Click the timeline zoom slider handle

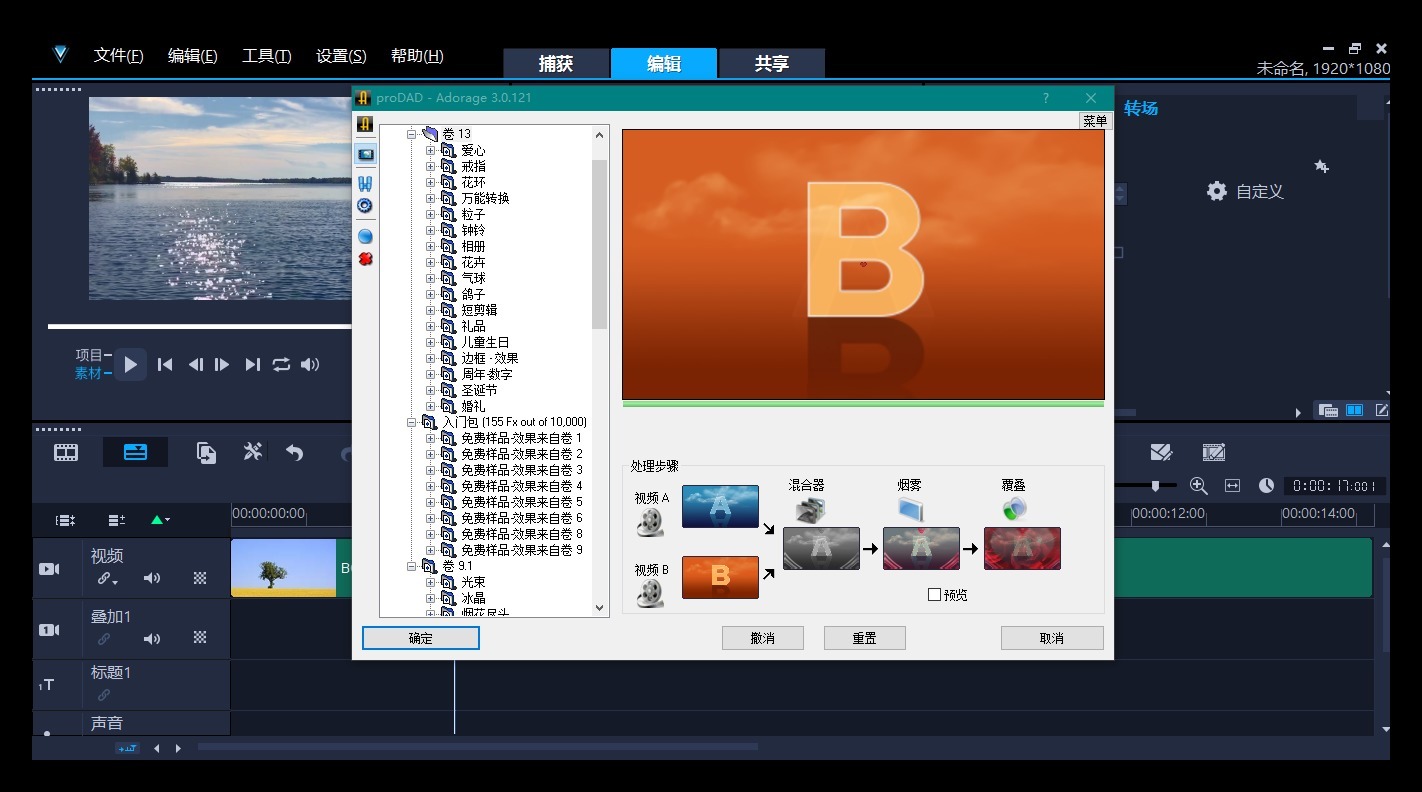click(1156, 486)
